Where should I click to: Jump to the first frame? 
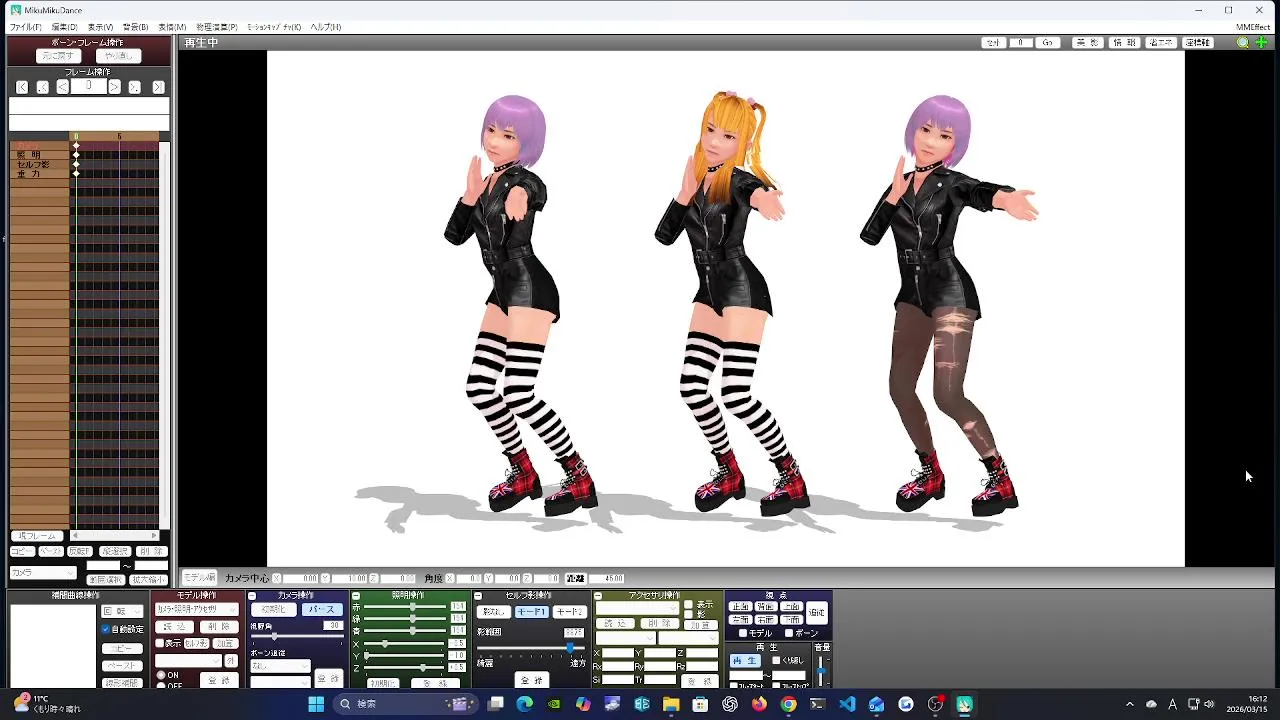coord(22,87)
